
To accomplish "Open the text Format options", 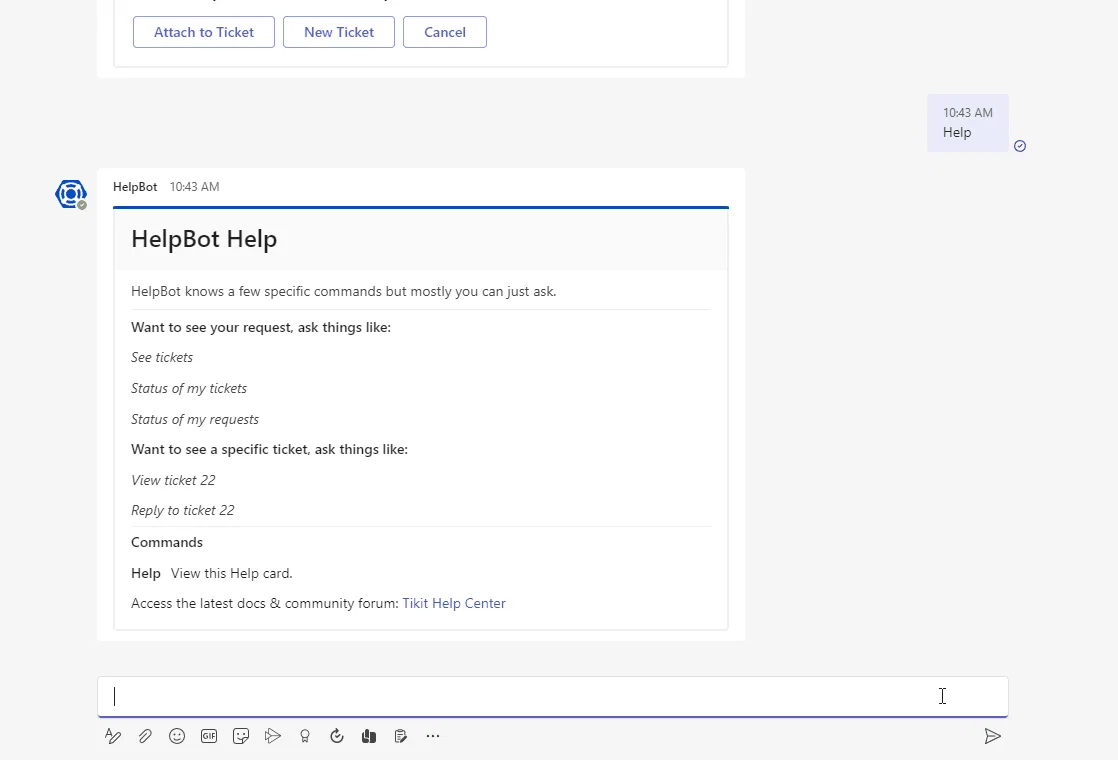I will (113, 736).
